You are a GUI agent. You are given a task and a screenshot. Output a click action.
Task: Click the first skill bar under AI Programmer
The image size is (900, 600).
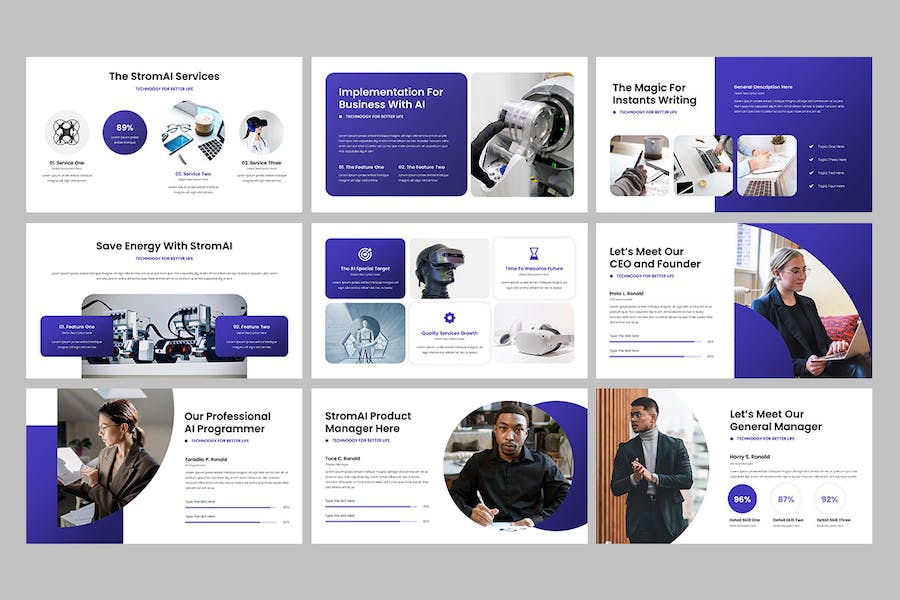click(x=231, y=507)
